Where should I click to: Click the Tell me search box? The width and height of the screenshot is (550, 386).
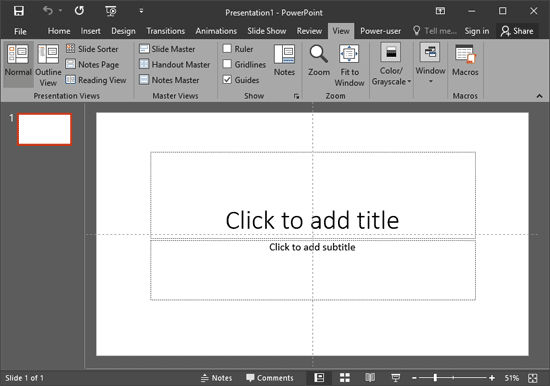[x=435, y=31]
